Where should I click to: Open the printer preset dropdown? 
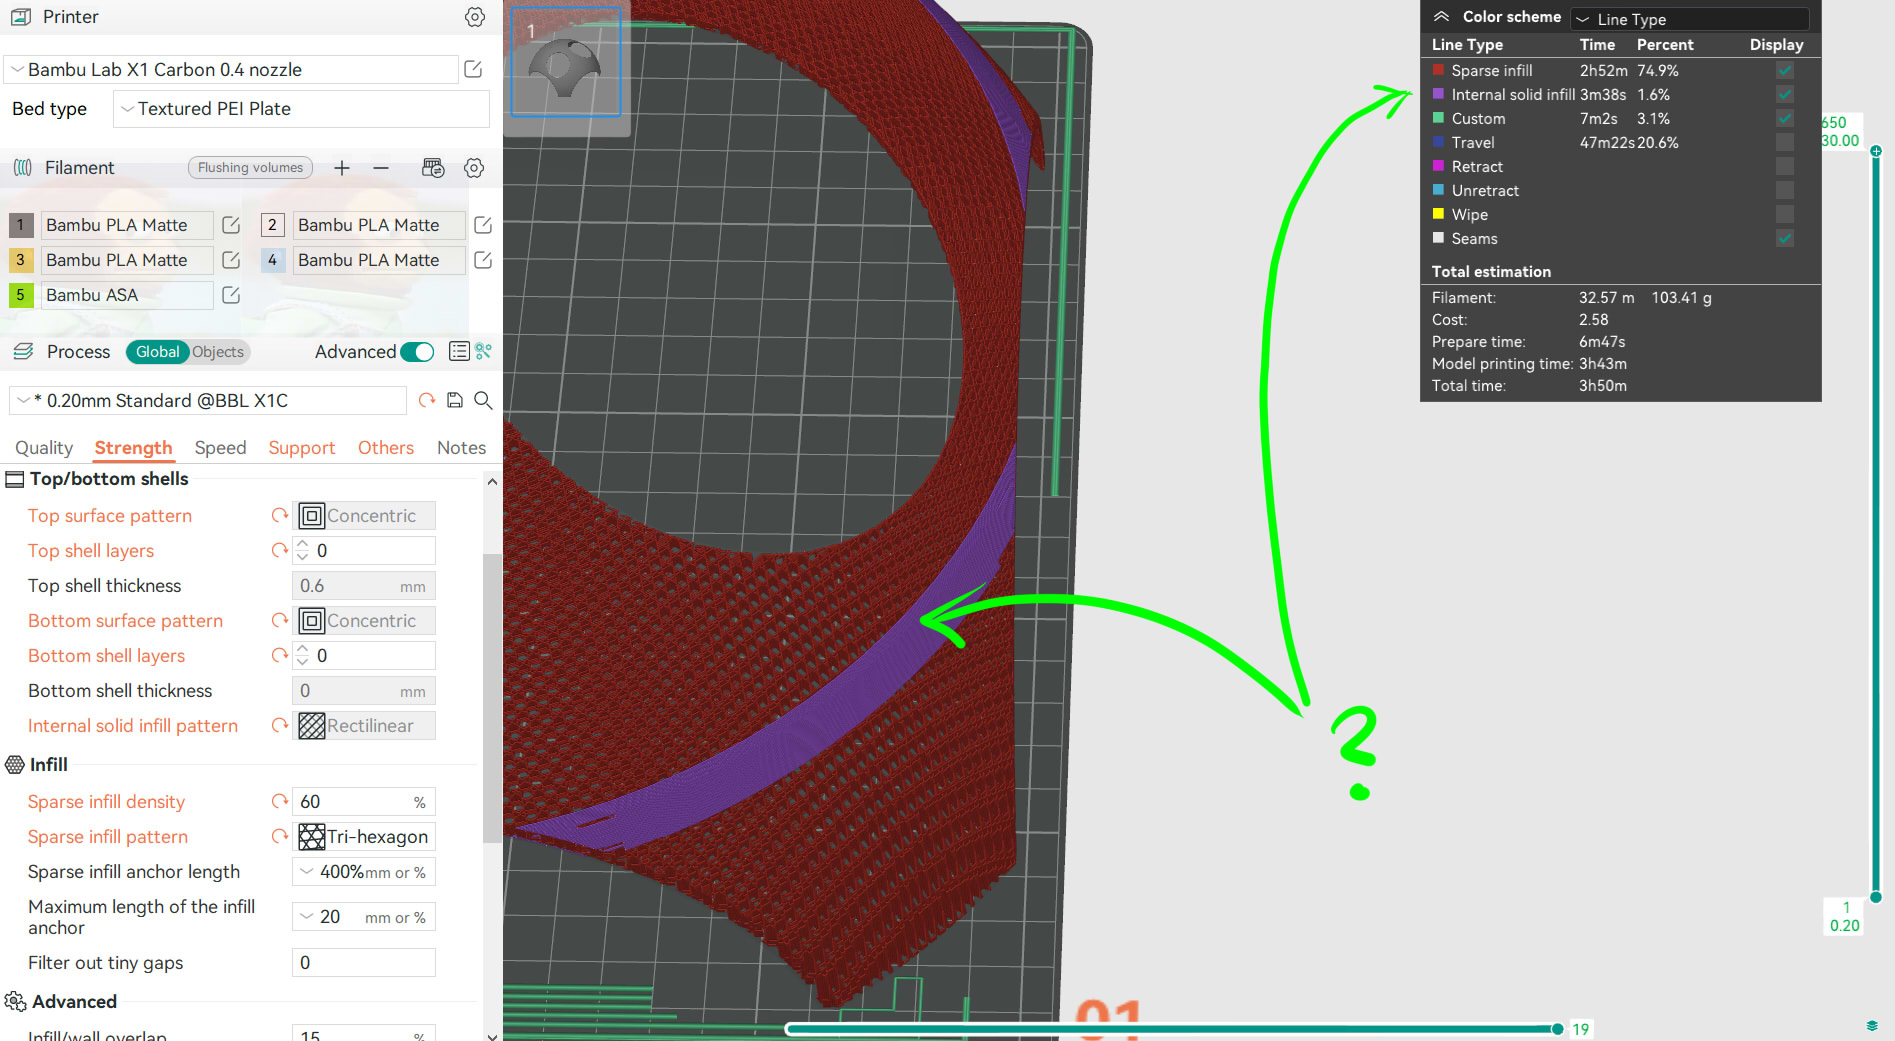tap(231, 70)
